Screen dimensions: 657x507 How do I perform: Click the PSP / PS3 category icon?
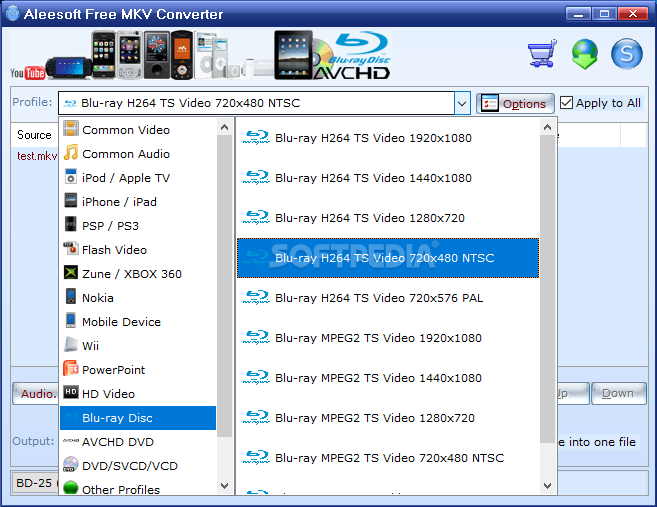[71, 224]
